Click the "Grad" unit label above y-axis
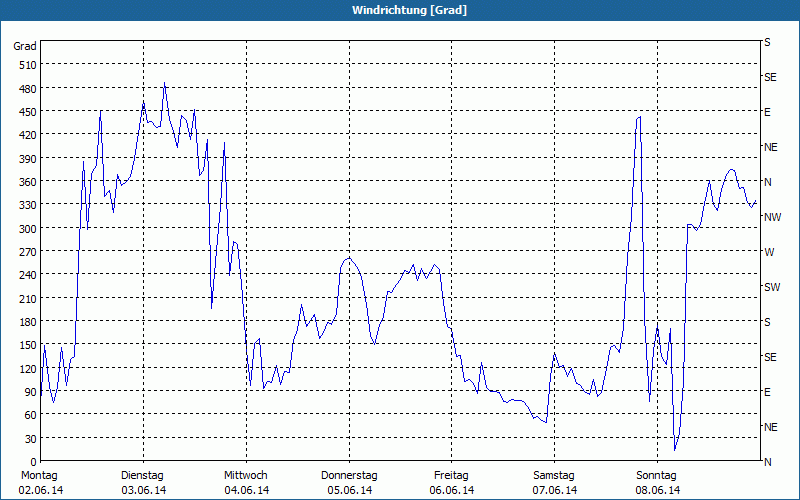Screen dimensions: 800x500 point(25,46)
